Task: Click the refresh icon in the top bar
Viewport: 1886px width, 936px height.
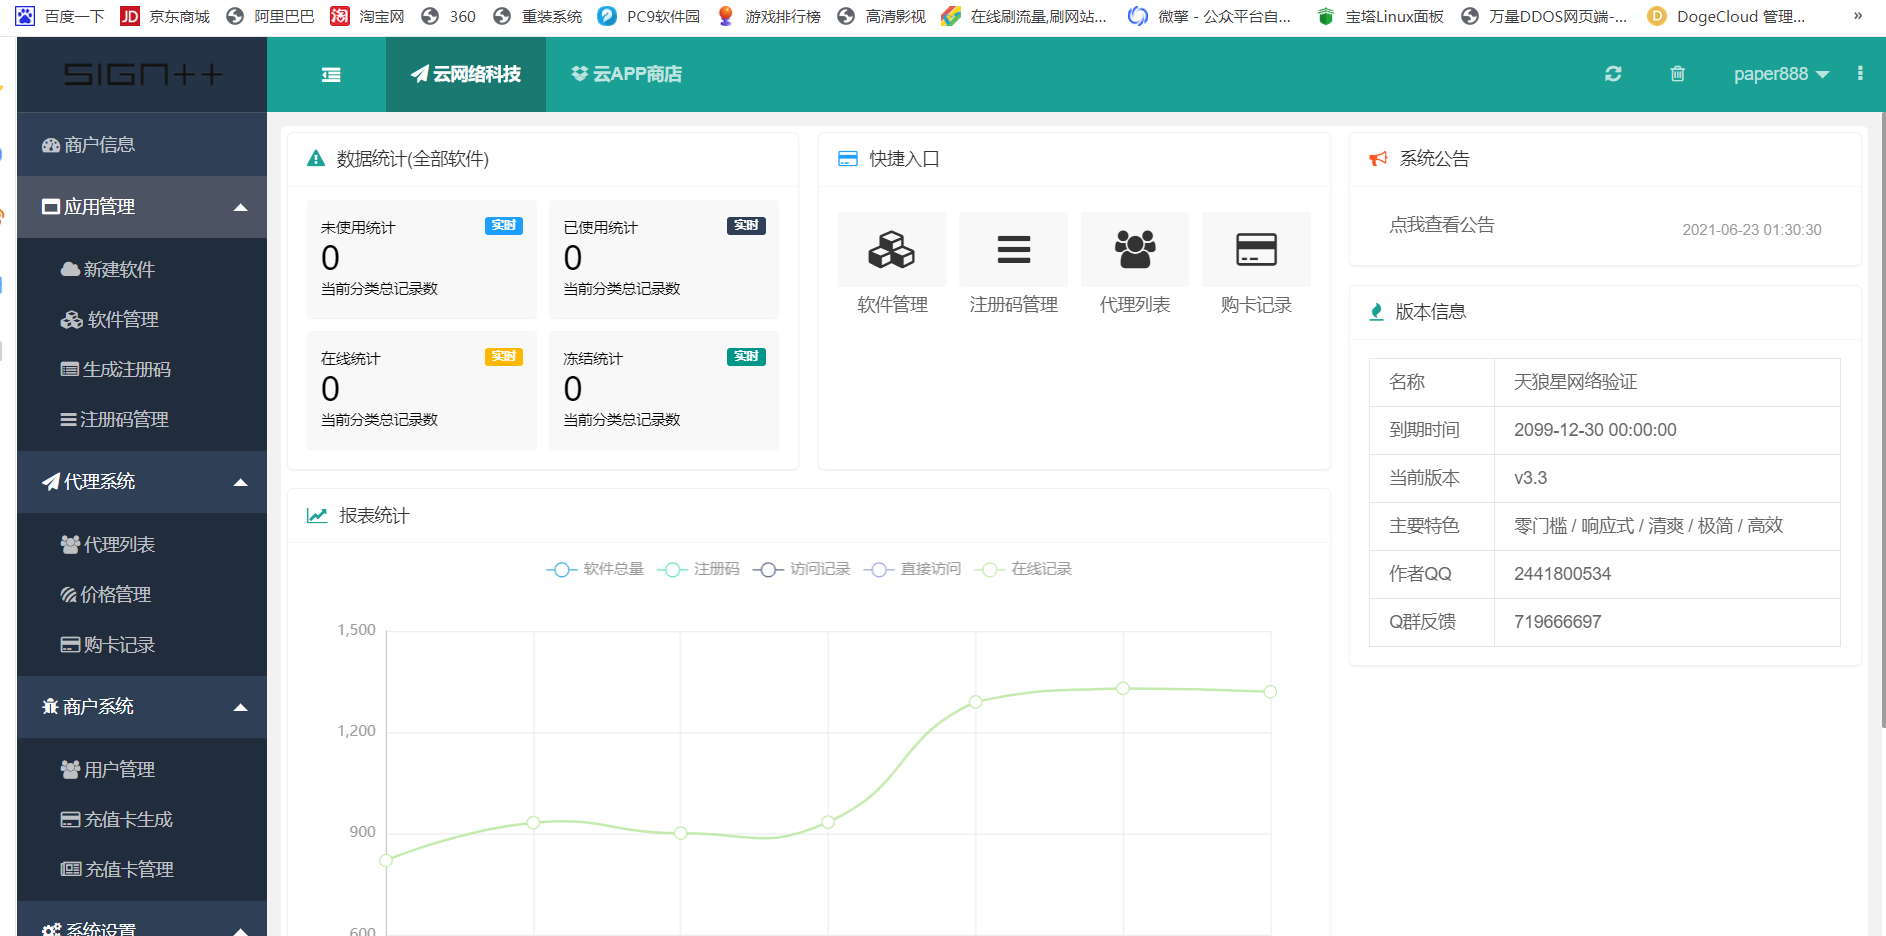Action: tap(1613, 73)
